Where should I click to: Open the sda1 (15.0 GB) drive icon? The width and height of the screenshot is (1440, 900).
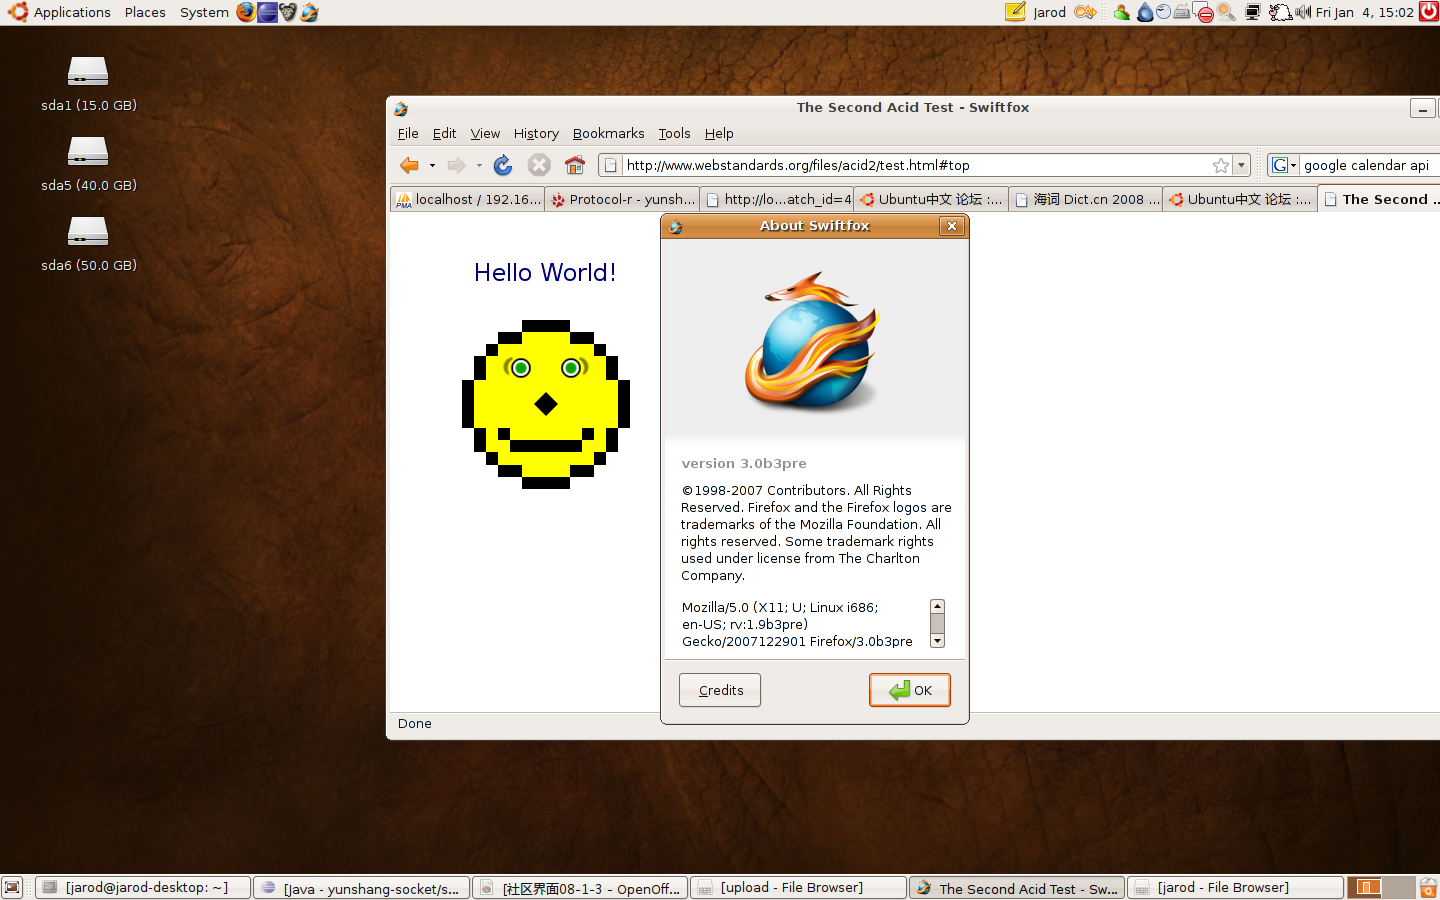click(88, 72)
